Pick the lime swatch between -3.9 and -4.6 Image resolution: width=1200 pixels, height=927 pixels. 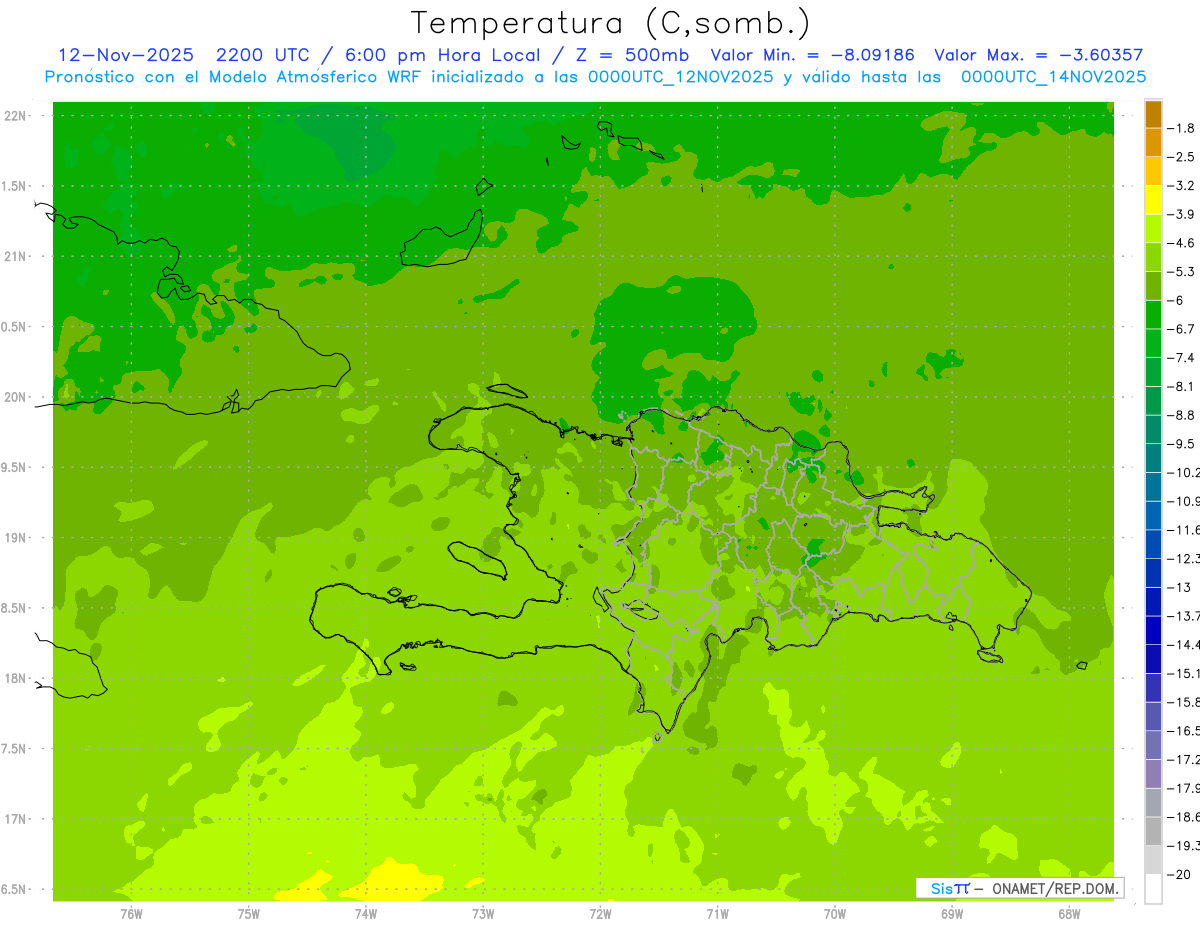pyautogui.click(x=1153, y=228)
